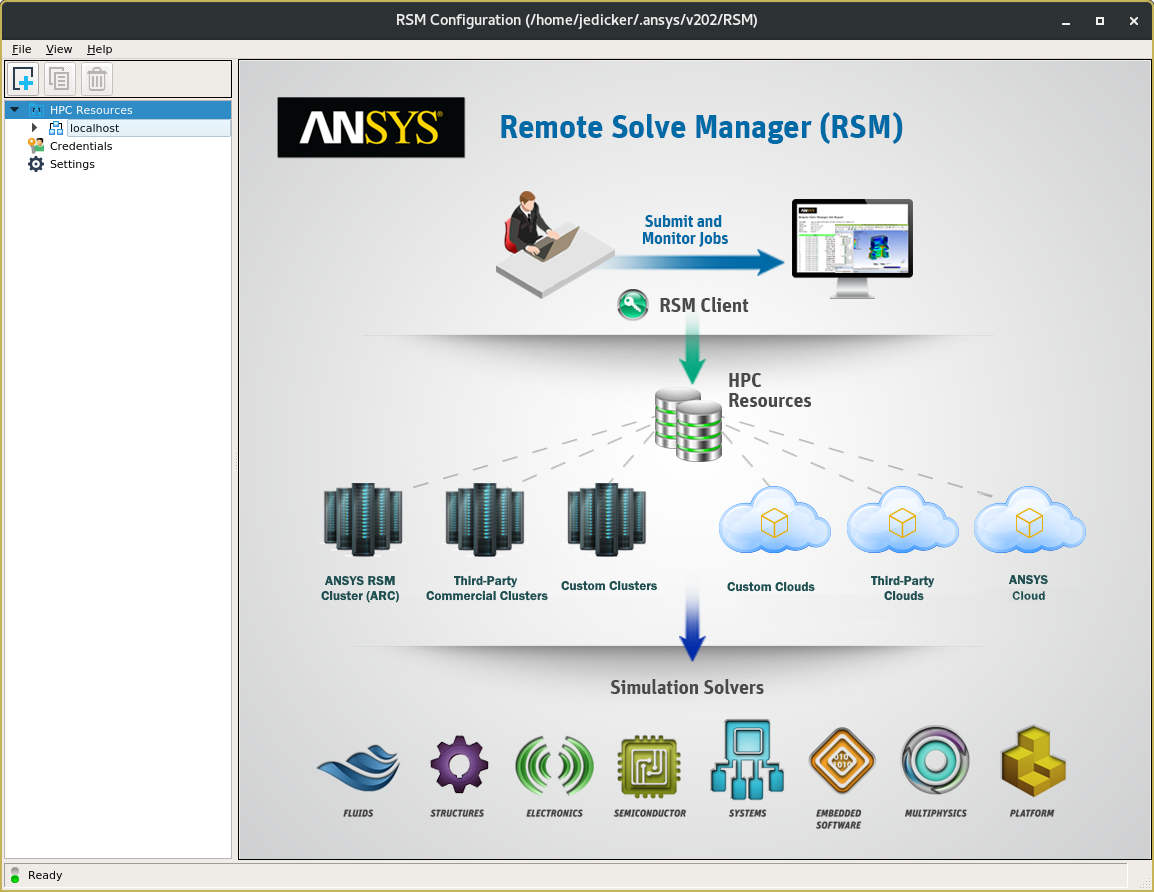Screen dimensions: 1154x892
Task: Click the Credentials key-and-user icon
Action: click(x=36, y=146)
